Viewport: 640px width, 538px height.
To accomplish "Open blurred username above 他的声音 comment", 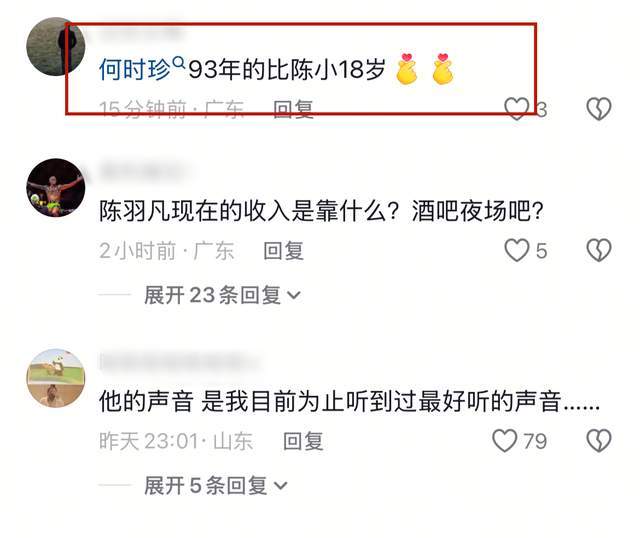I will (180, 361).
